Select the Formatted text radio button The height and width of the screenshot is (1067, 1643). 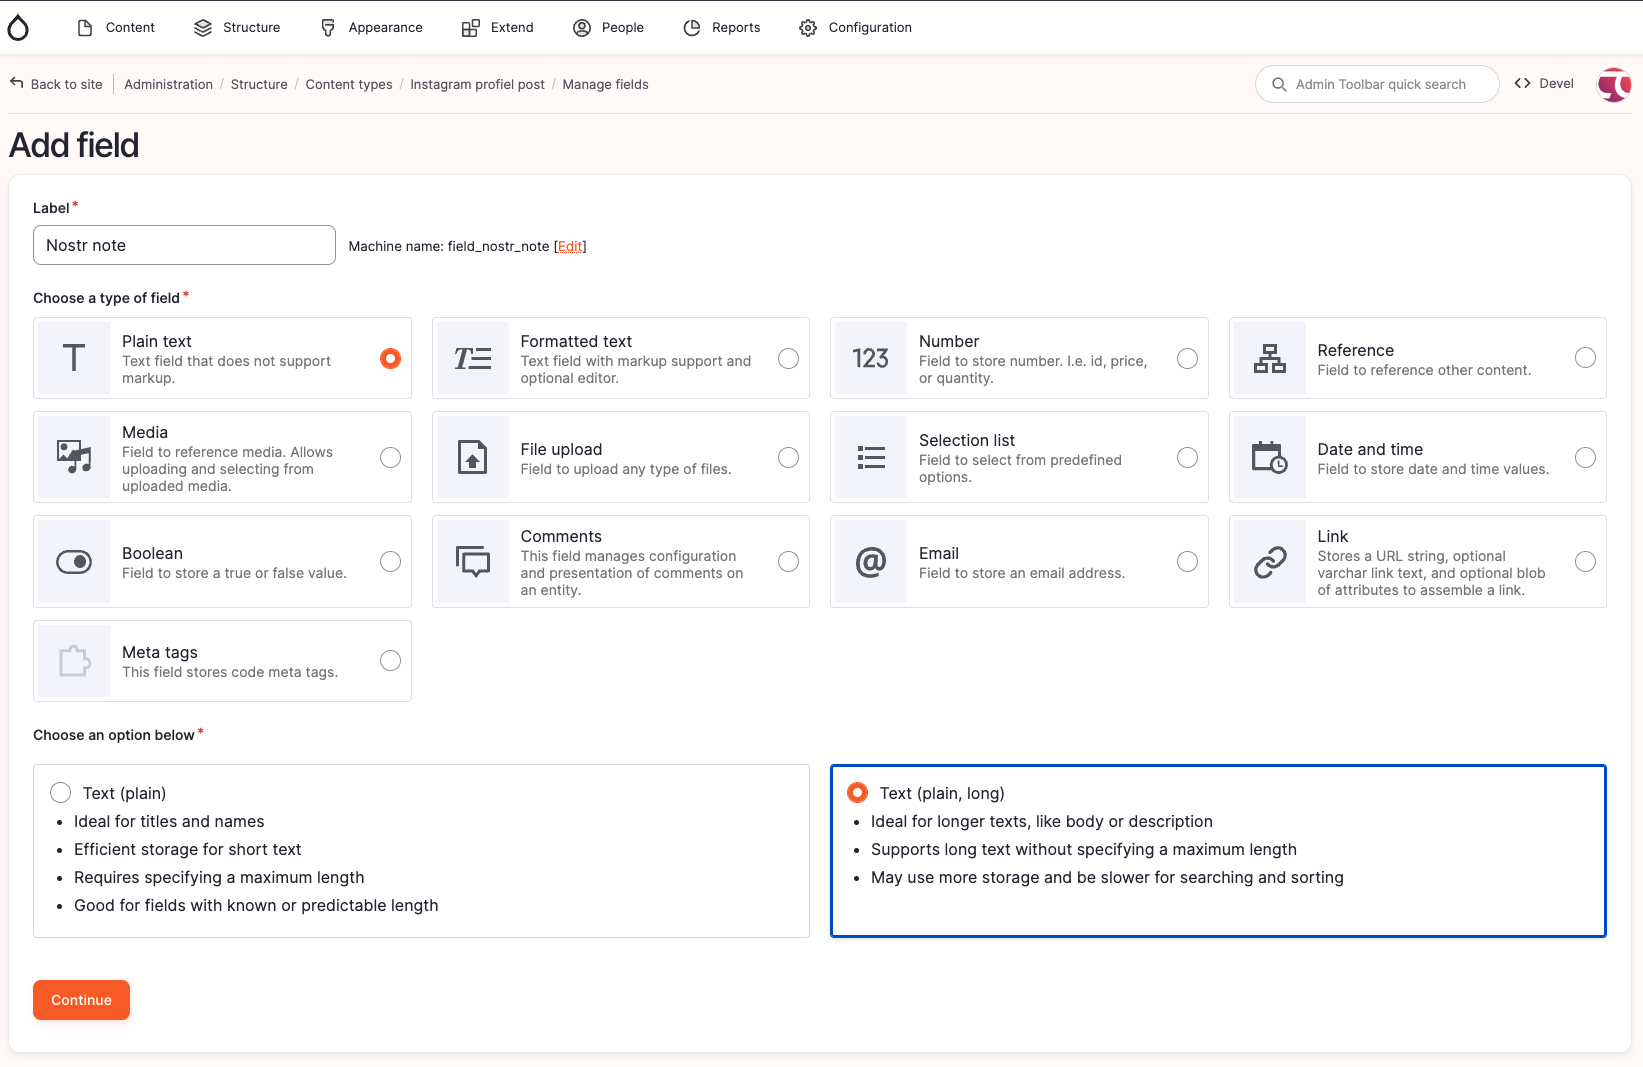(x=788, y=358)
